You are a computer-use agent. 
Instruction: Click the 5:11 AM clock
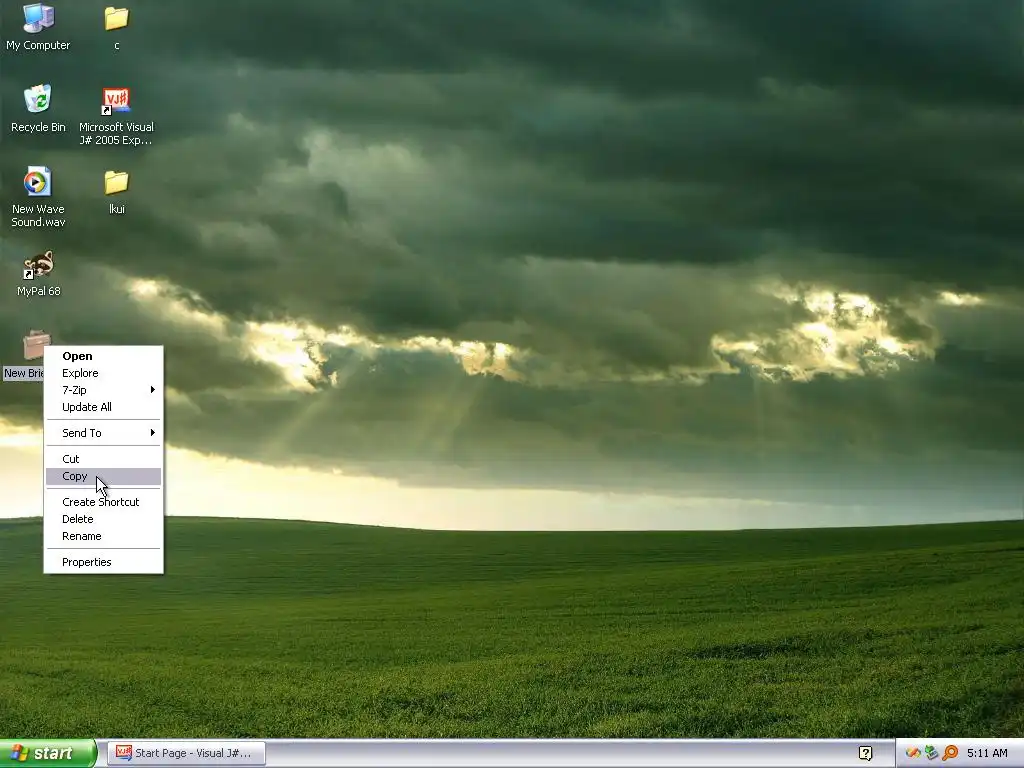(987, 753)
